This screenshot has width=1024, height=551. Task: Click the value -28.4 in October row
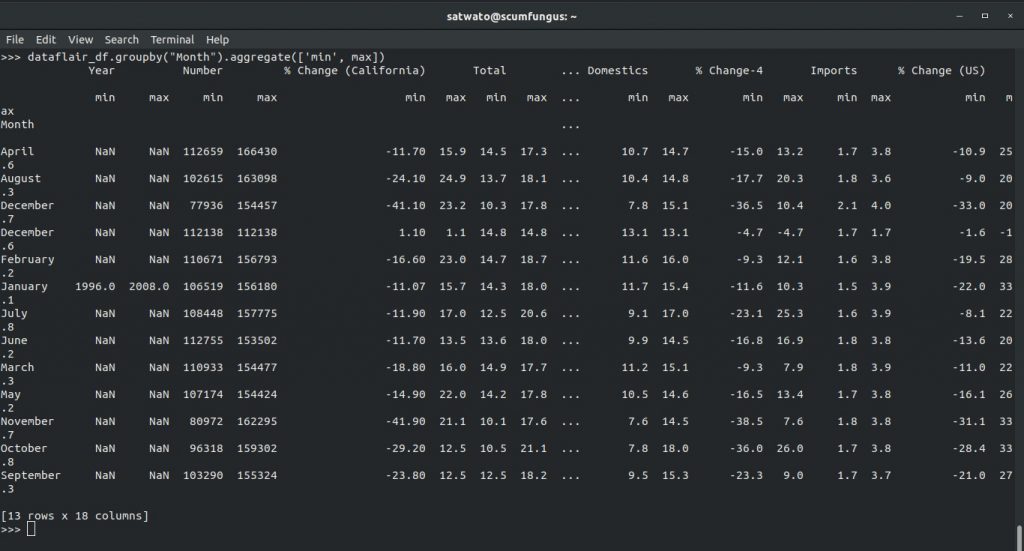(x=968, y=448)
